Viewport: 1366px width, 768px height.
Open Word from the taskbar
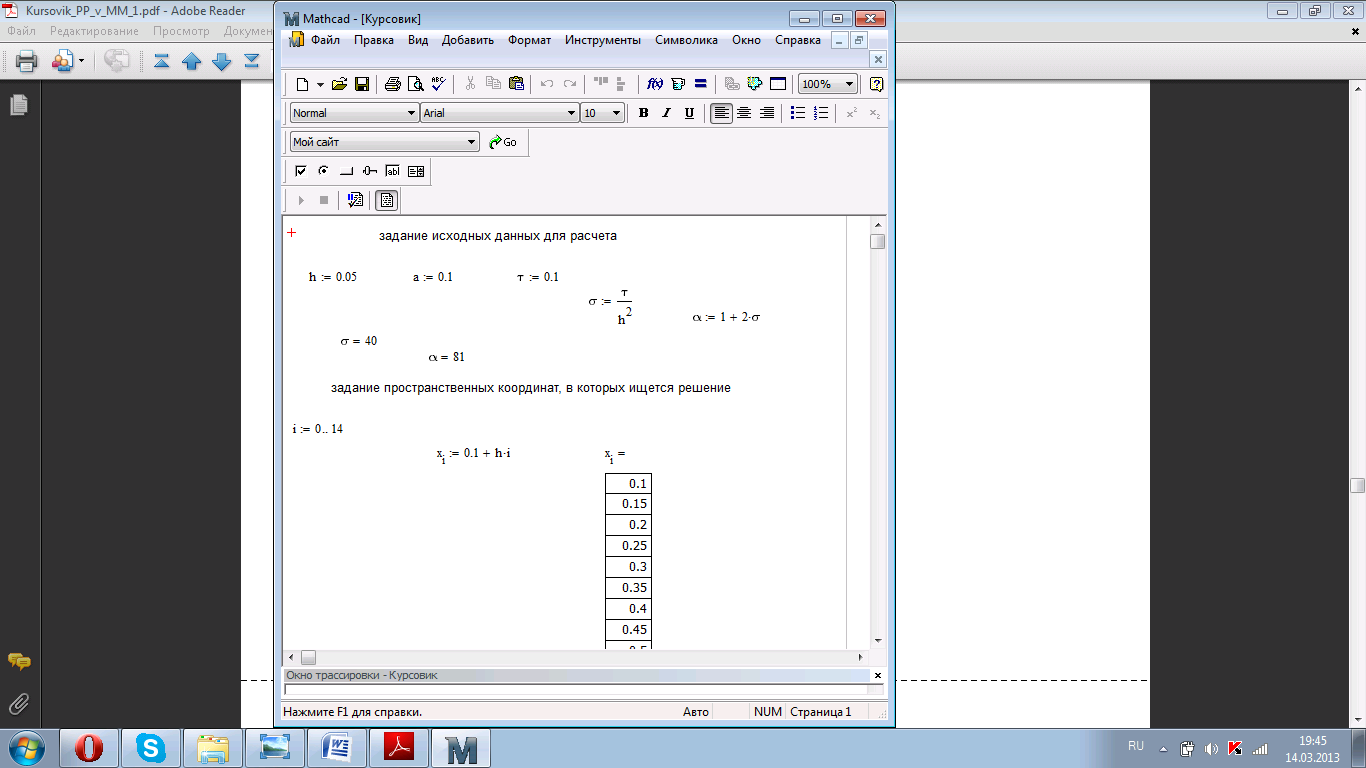[337, 747]
